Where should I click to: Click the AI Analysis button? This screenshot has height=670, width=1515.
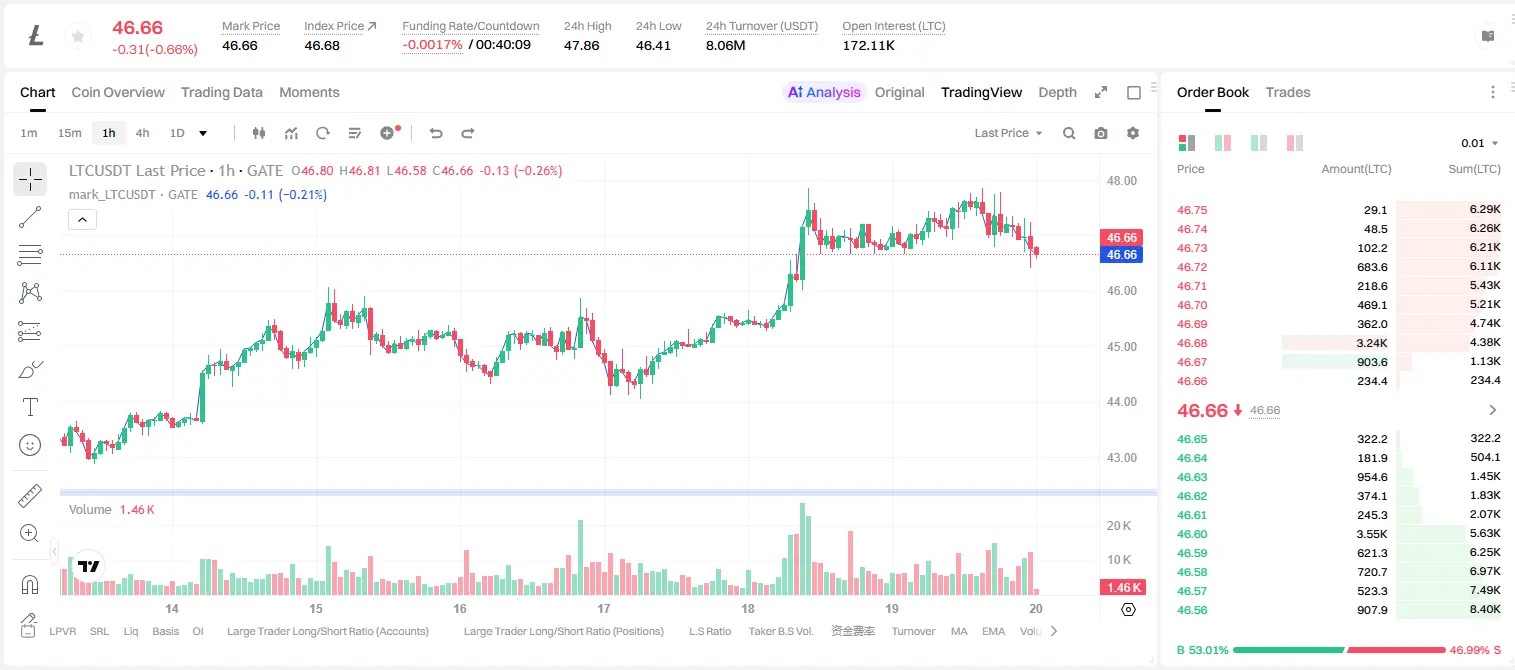pos(824,92)
